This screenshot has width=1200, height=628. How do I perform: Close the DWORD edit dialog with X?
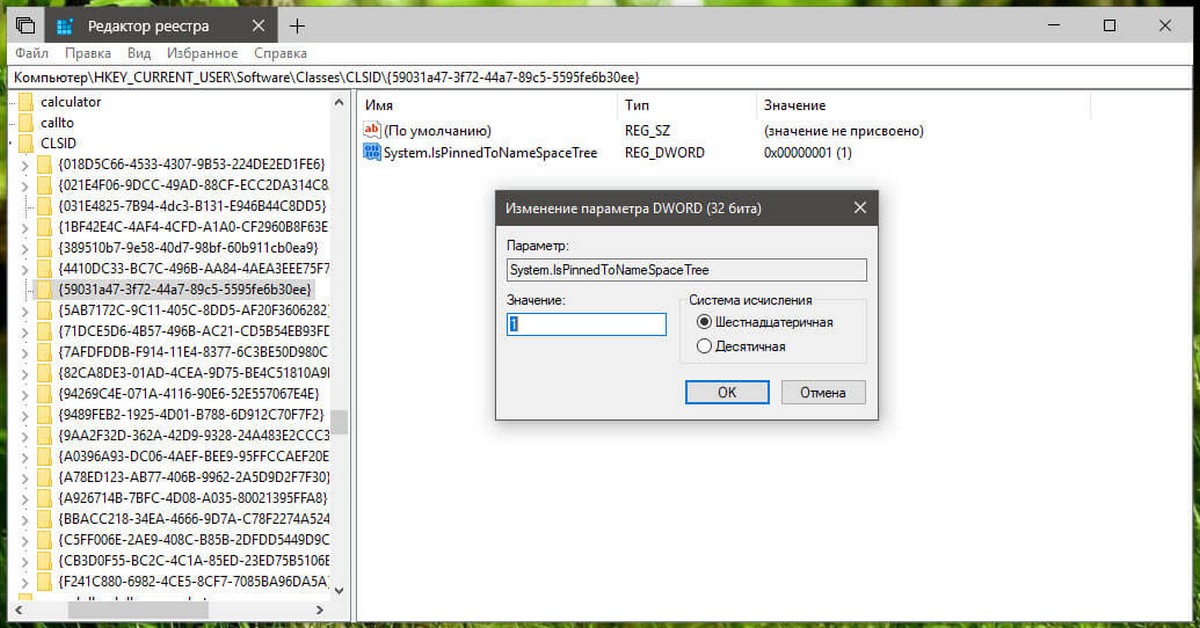859,208
